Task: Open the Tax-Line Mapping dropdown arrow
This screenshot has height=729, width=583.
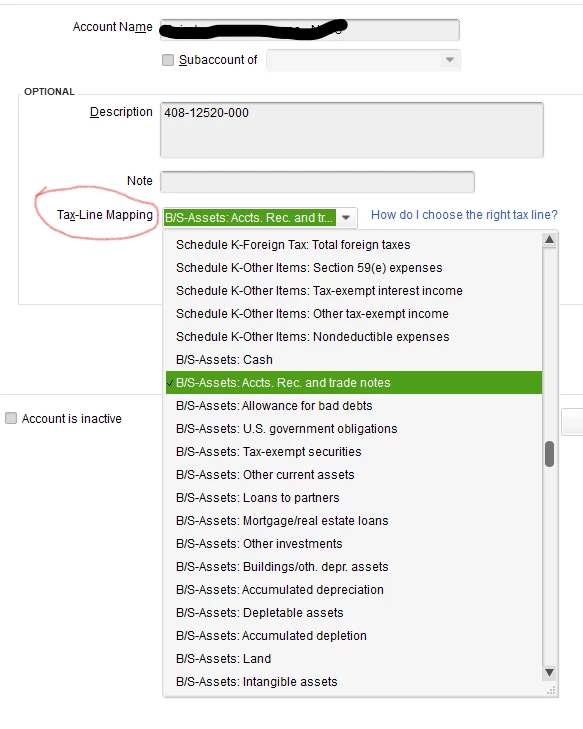Action: pos(346,218)
